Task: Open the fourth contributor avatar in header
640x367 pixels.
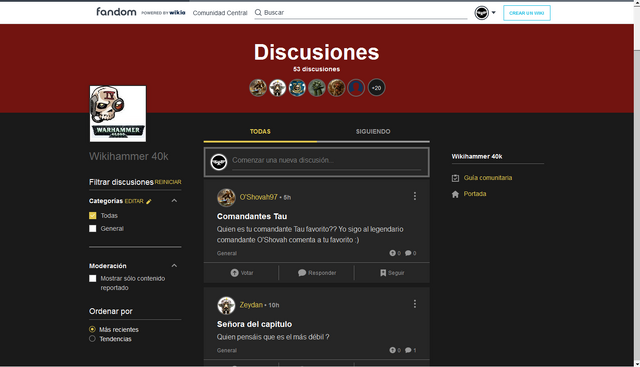Action: [317, 88]
